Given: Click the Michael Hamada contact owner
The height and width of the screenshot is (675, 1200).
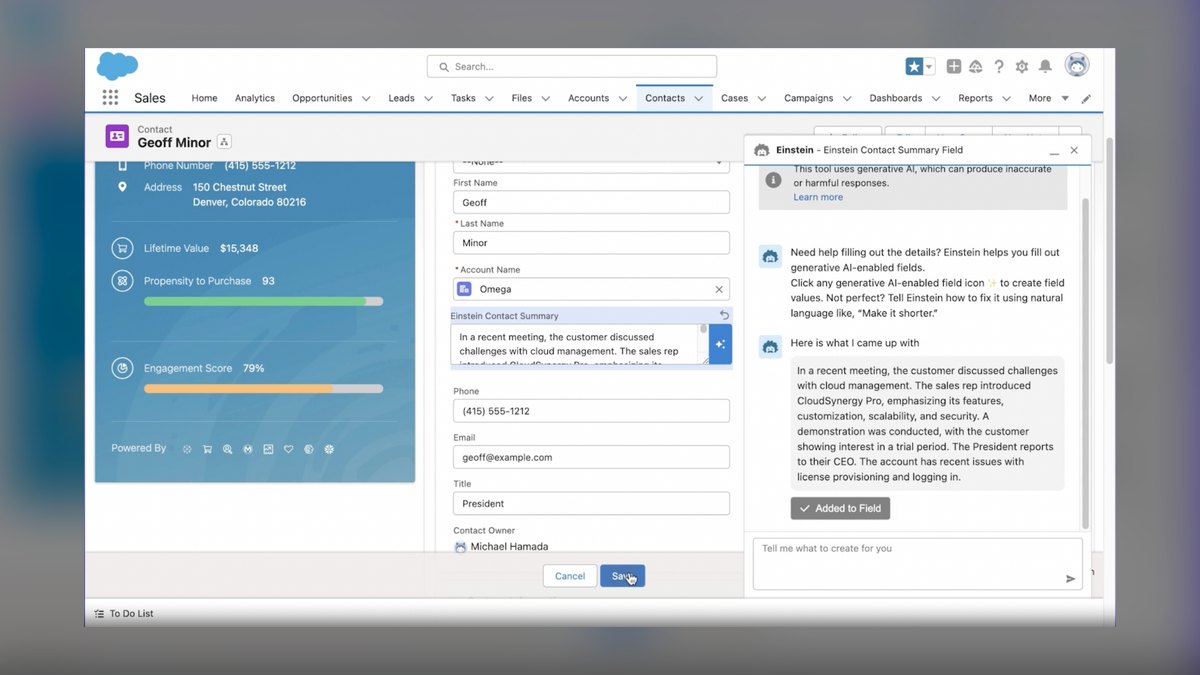Looking at the screenshot, I should (509, 547).
